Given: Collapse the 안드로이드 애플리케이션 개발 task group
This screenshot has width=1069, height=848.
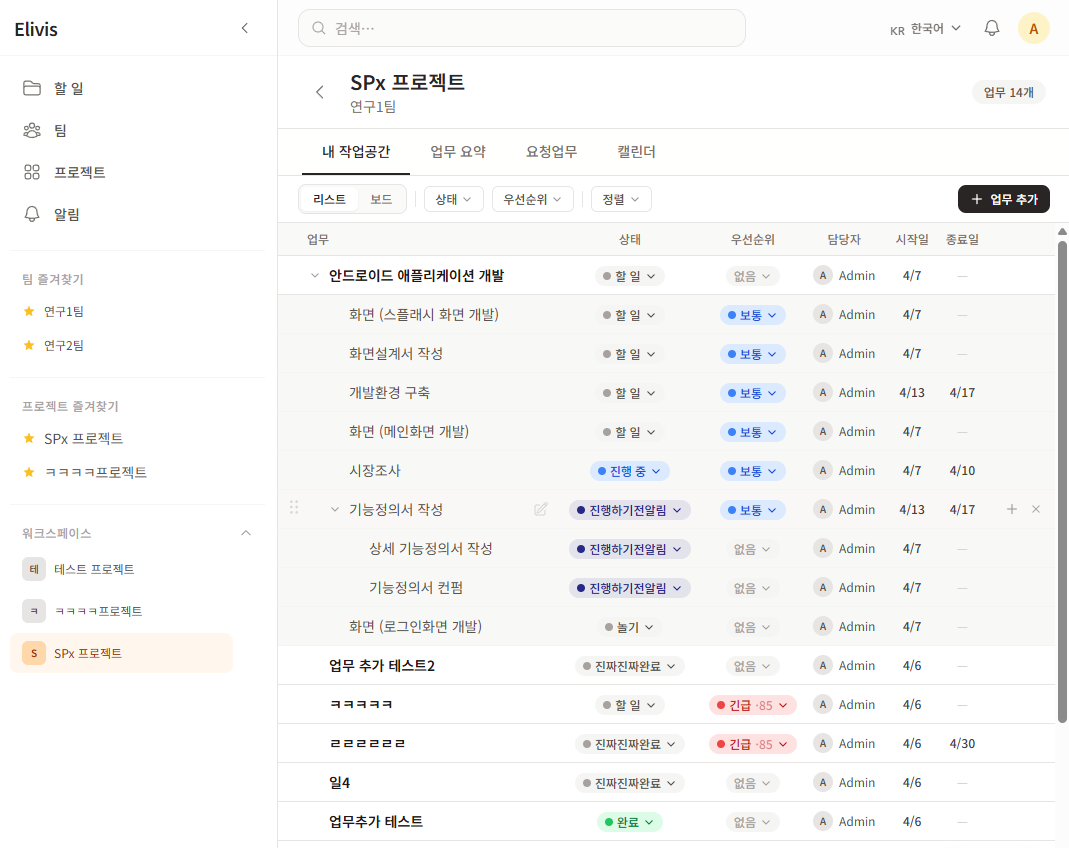Looking at the screenshot, I should (x=315, y=276).
